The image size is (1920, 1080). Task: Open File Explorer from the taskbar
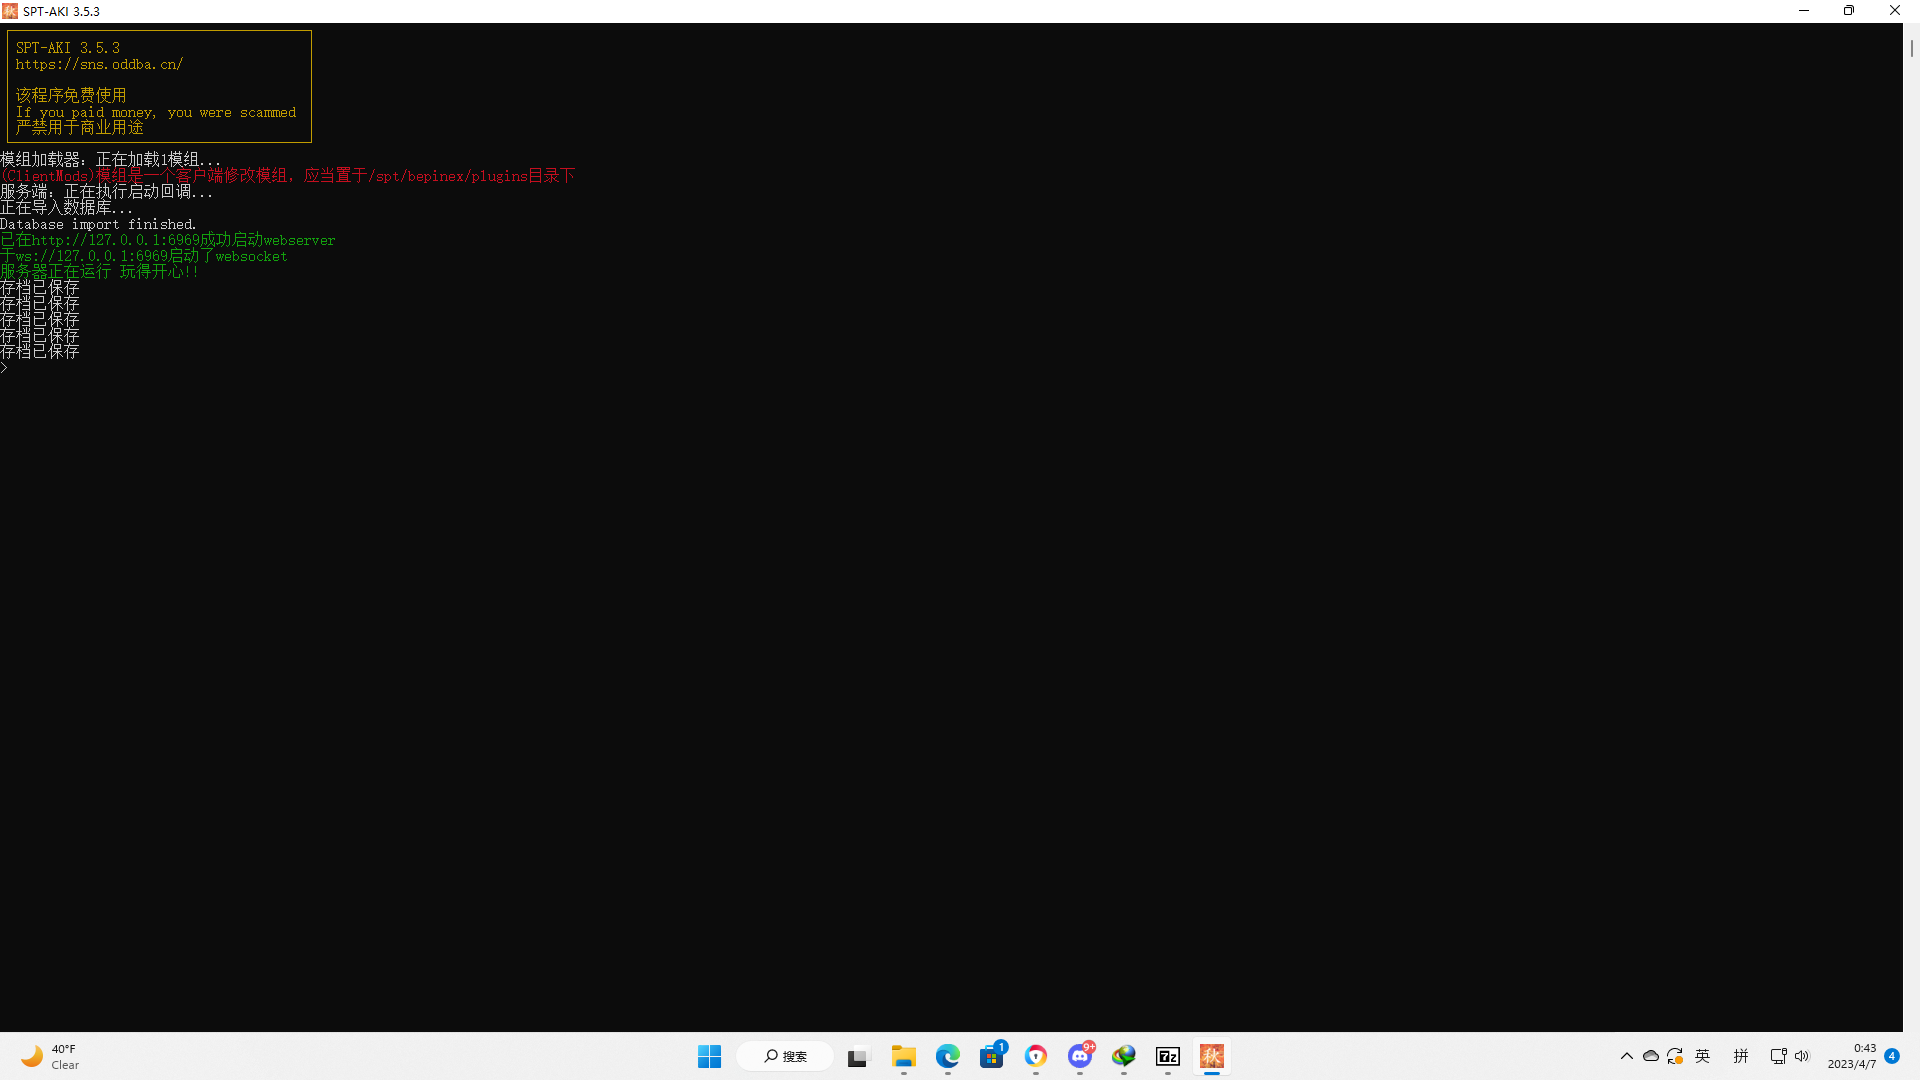903,1056
